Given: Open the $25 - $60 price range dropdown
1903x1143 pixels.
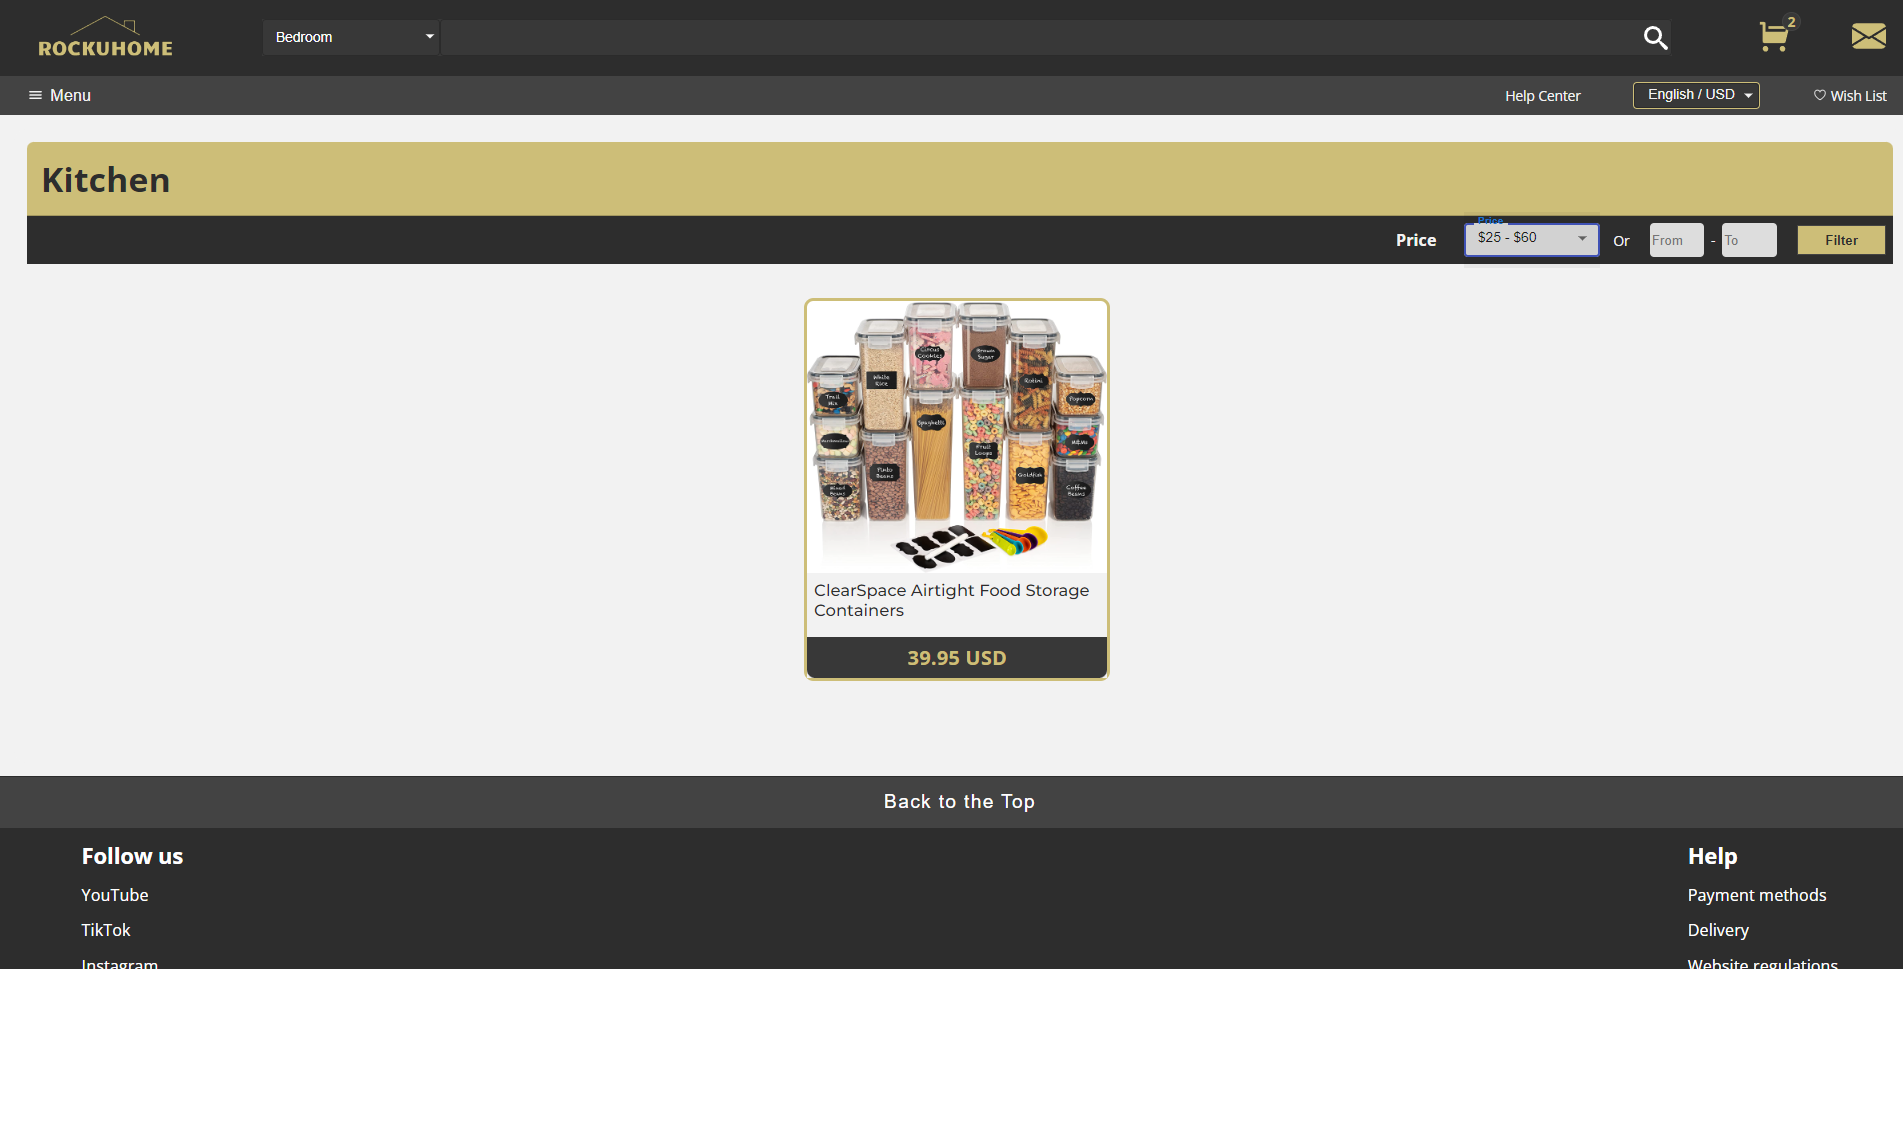Looking at the screenshot, I should coord(1530,239).
